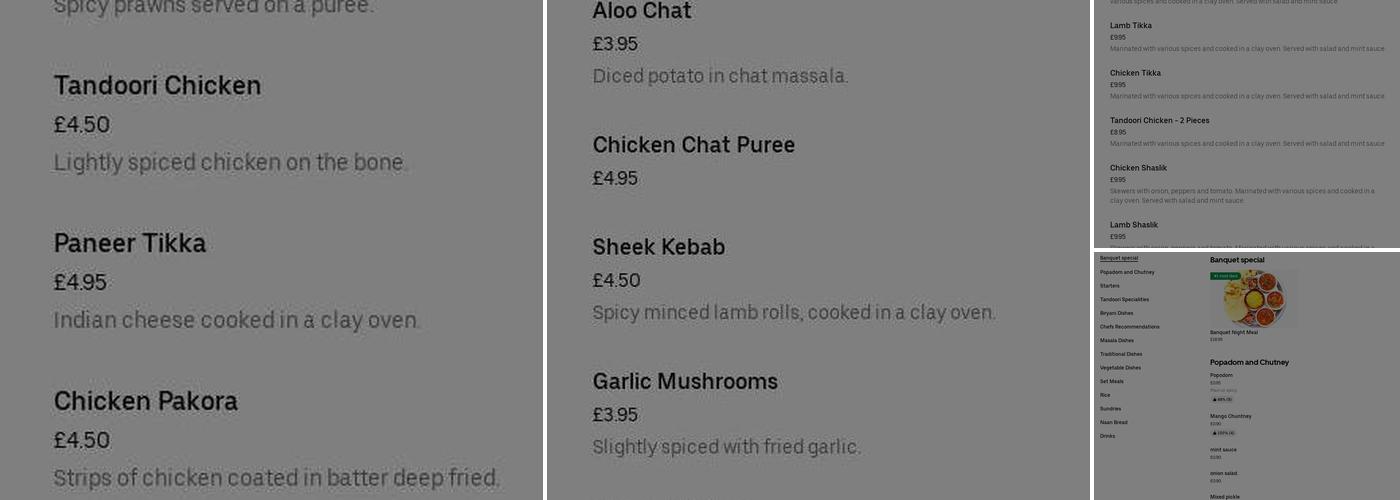Go to the Starters category
The image size is (1400, 500).
[1110, 286]
